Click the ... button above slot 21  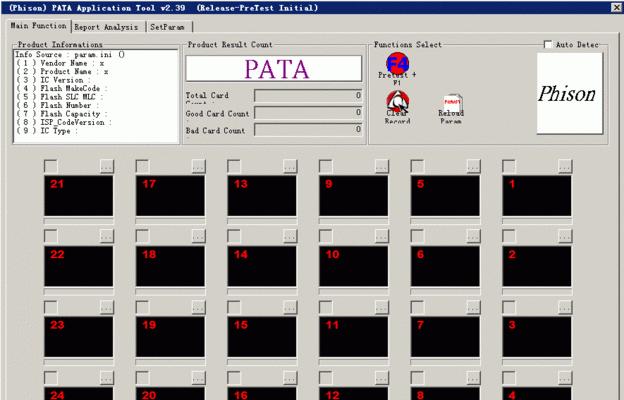[107, 166]
